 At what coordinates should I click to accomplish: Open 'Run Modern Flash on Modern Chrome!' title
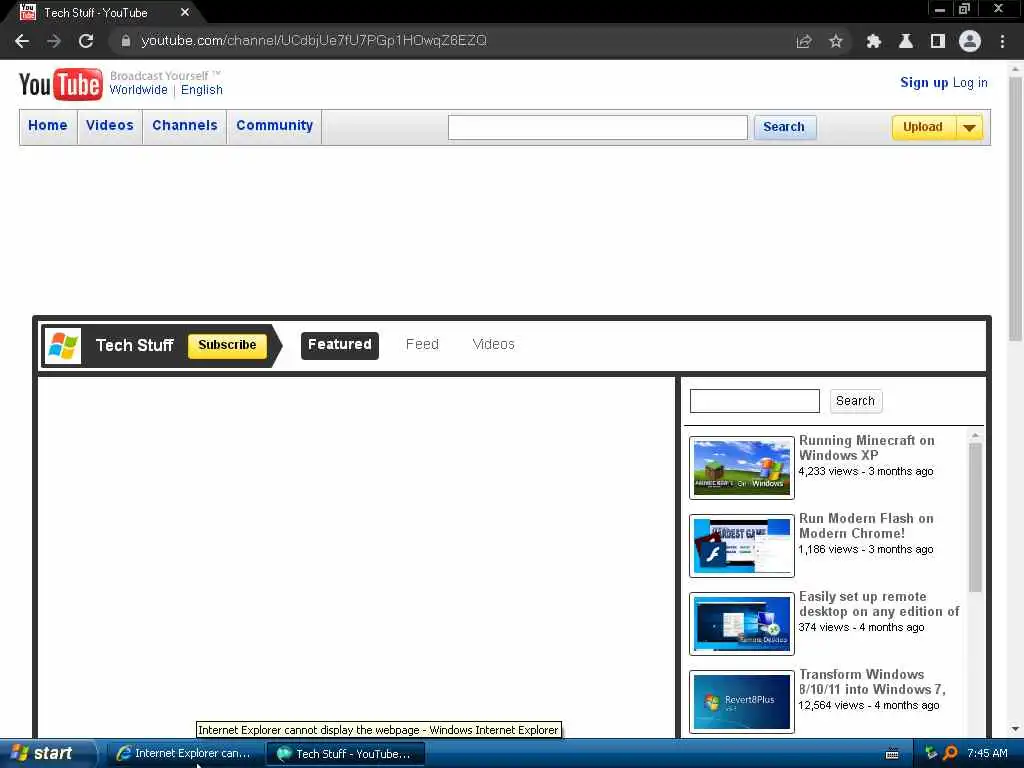point(866,526)
